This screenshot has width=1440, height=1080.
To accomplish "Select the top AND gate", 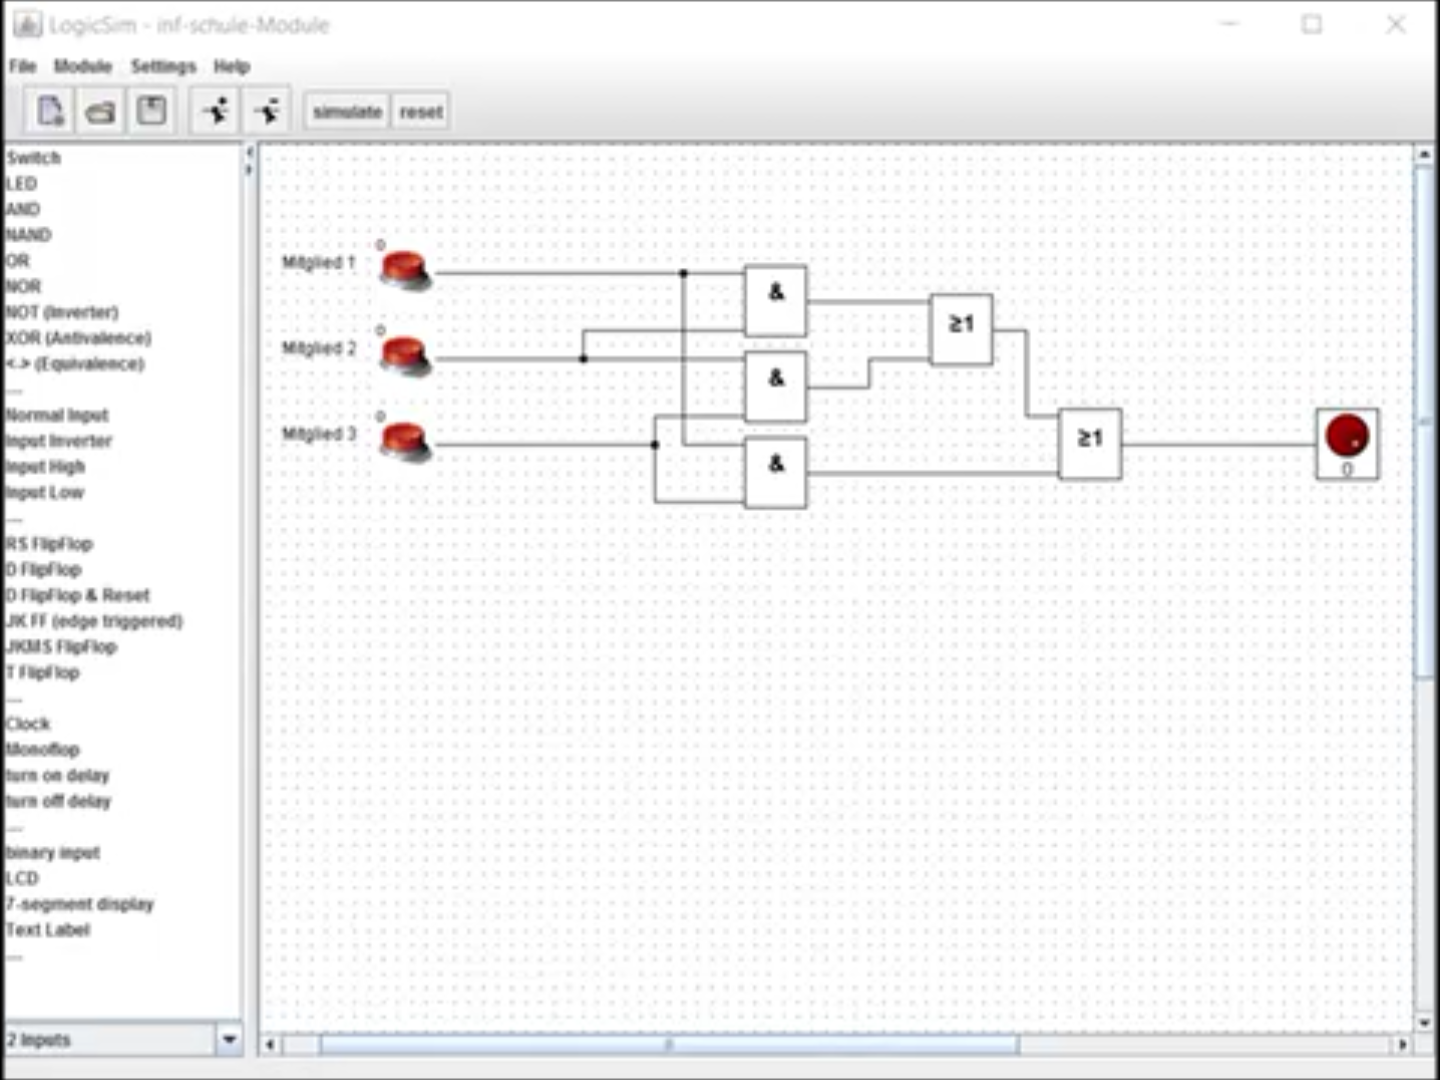I will pos(775,300).
